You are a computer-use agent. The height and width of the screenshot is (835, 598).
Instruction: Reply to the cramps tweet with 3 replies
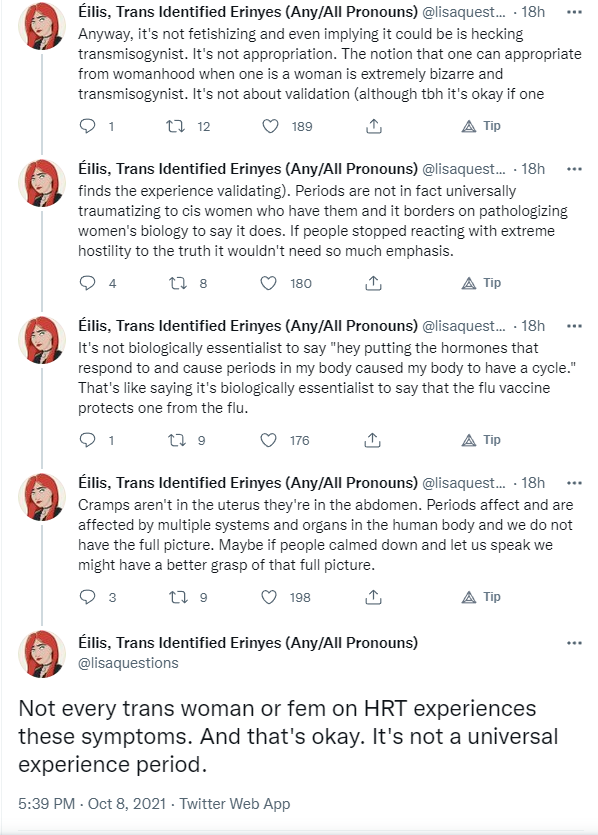(x=87, y=597)
